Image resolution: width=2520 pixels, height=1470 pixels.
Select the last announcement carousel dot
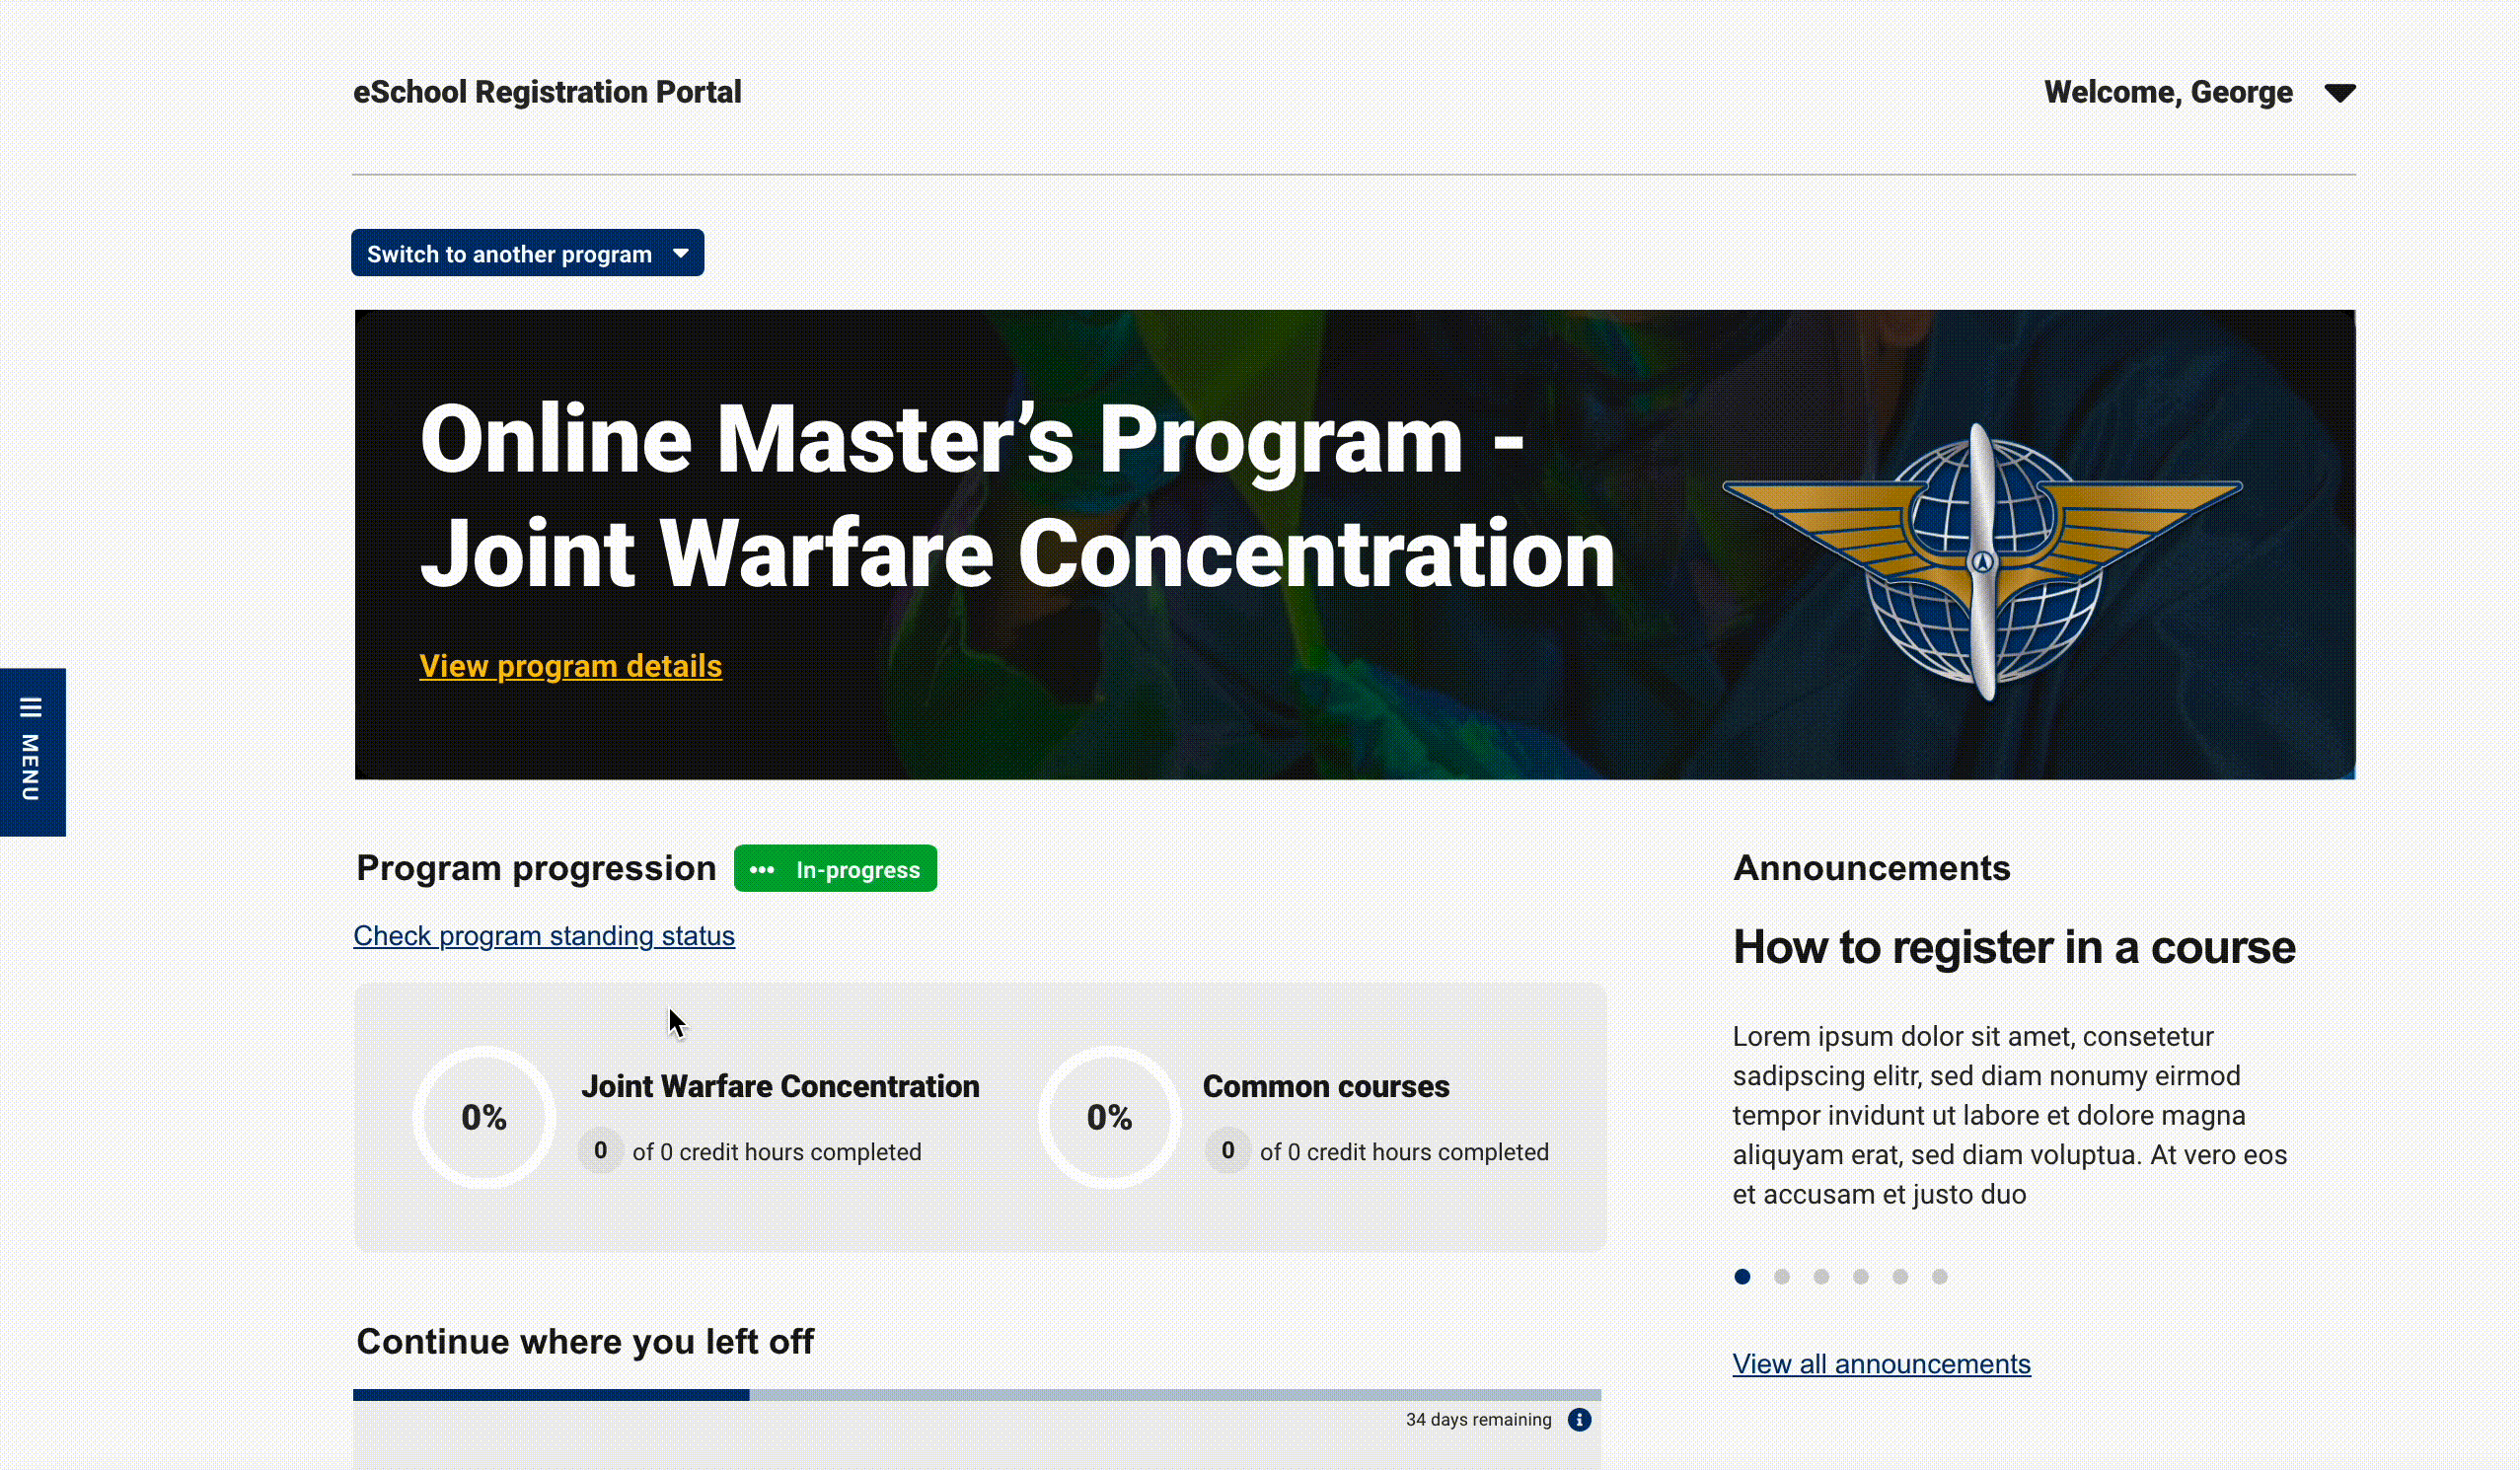click(x=1941, y=1276)
